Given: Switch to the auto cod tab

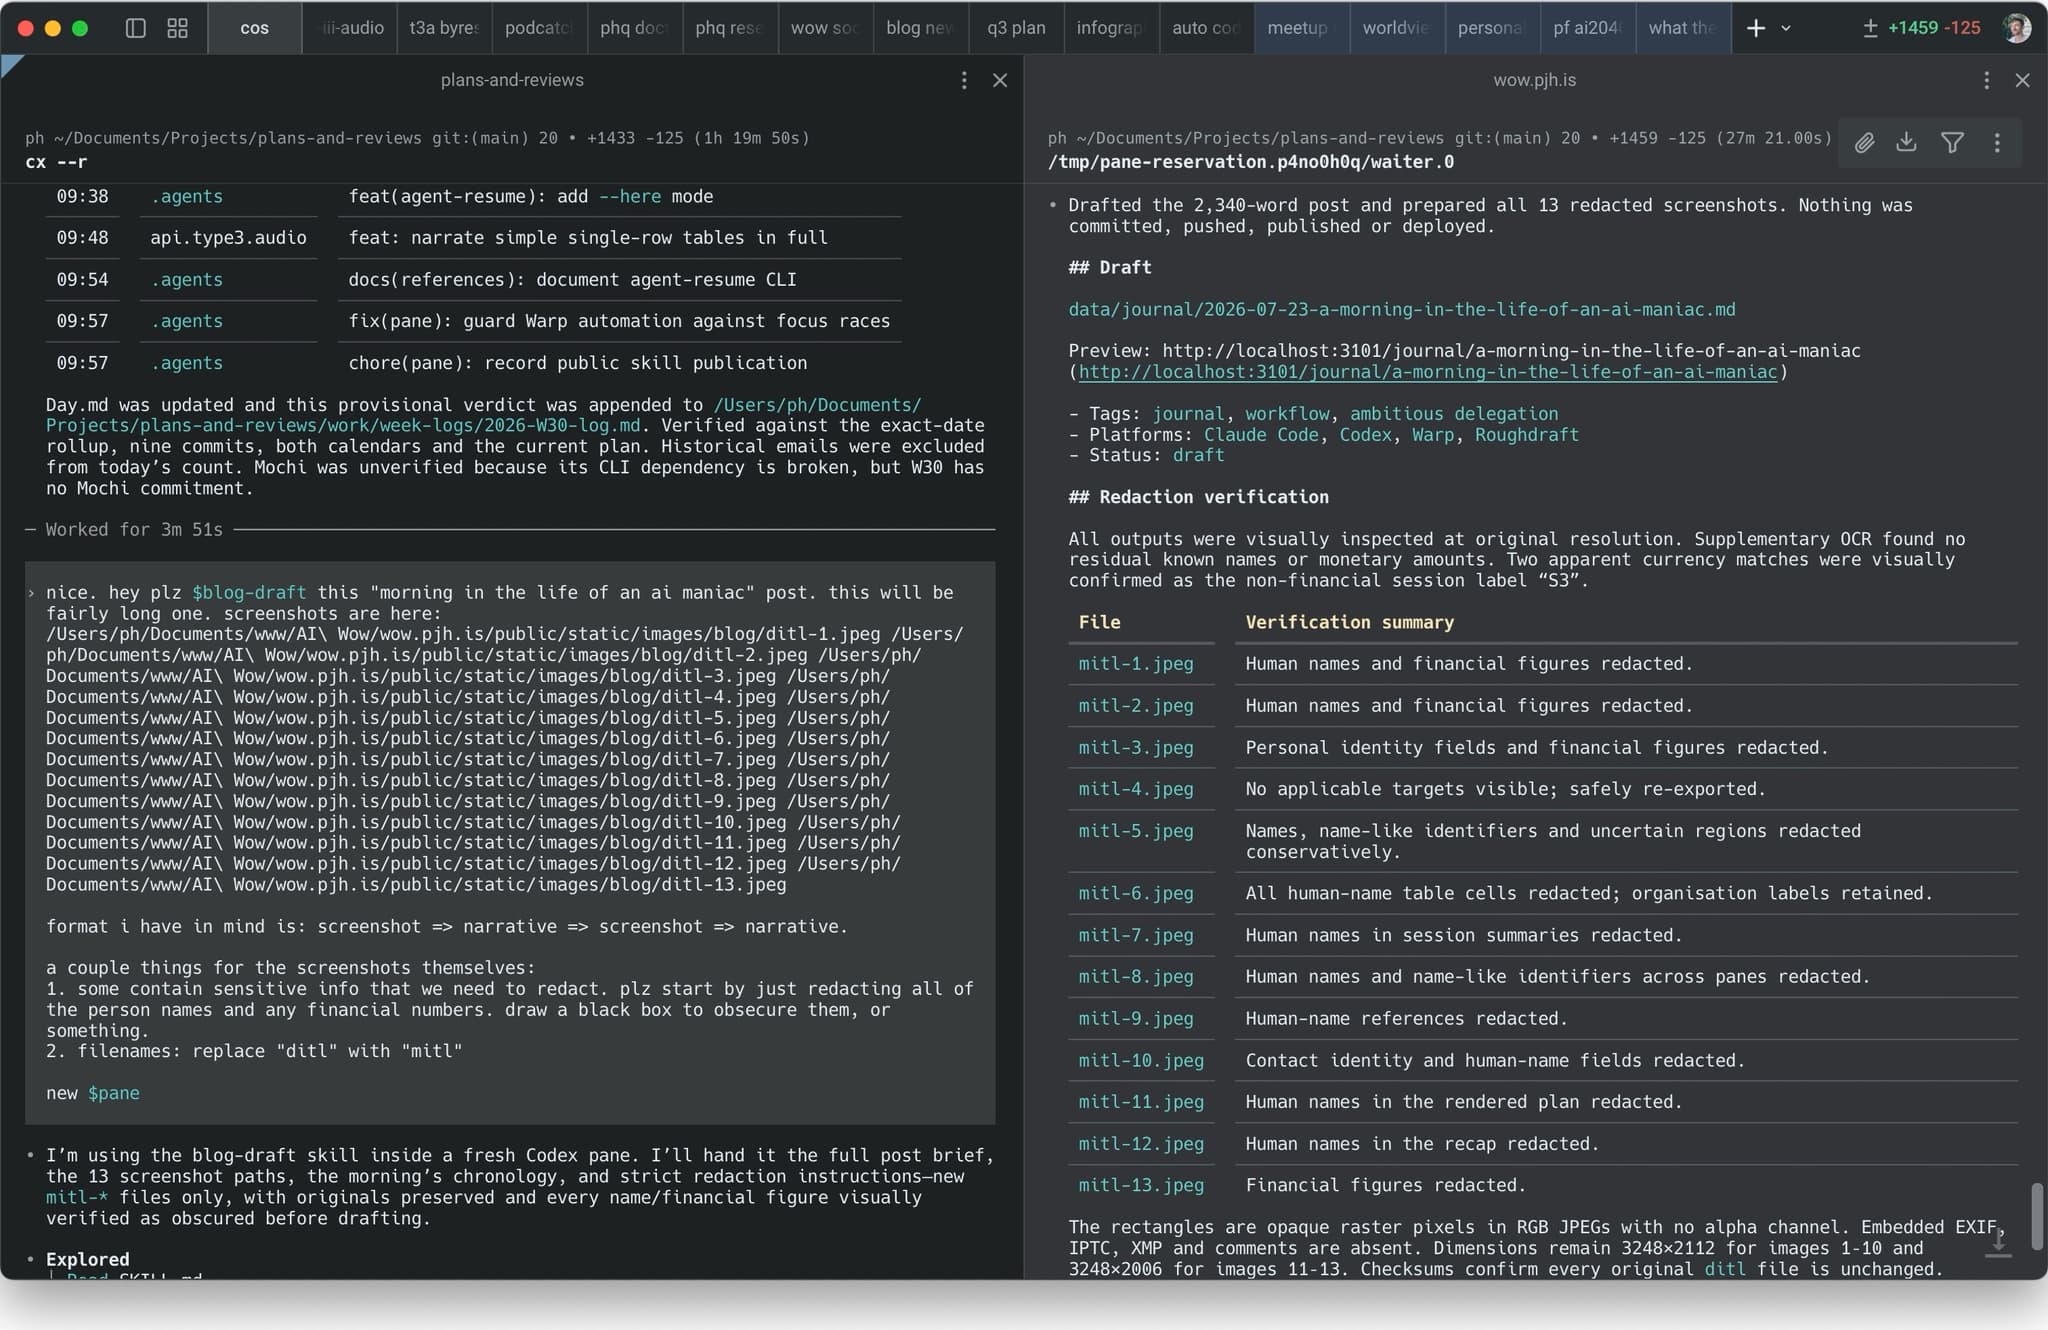Looking at the screenshot, I should pos(1206,28).
